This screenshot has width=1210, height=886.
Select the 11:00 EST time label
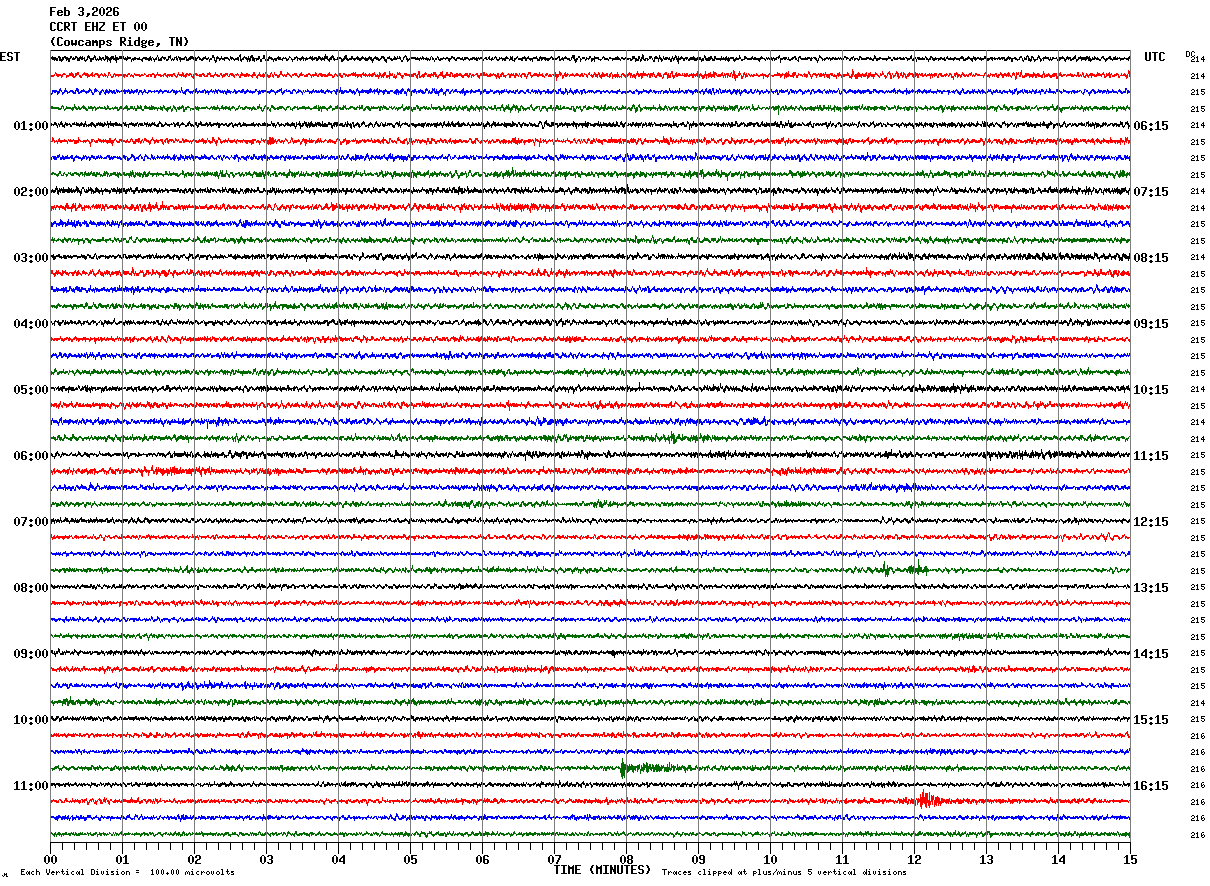pyautogui.click(x=31, y=786)
